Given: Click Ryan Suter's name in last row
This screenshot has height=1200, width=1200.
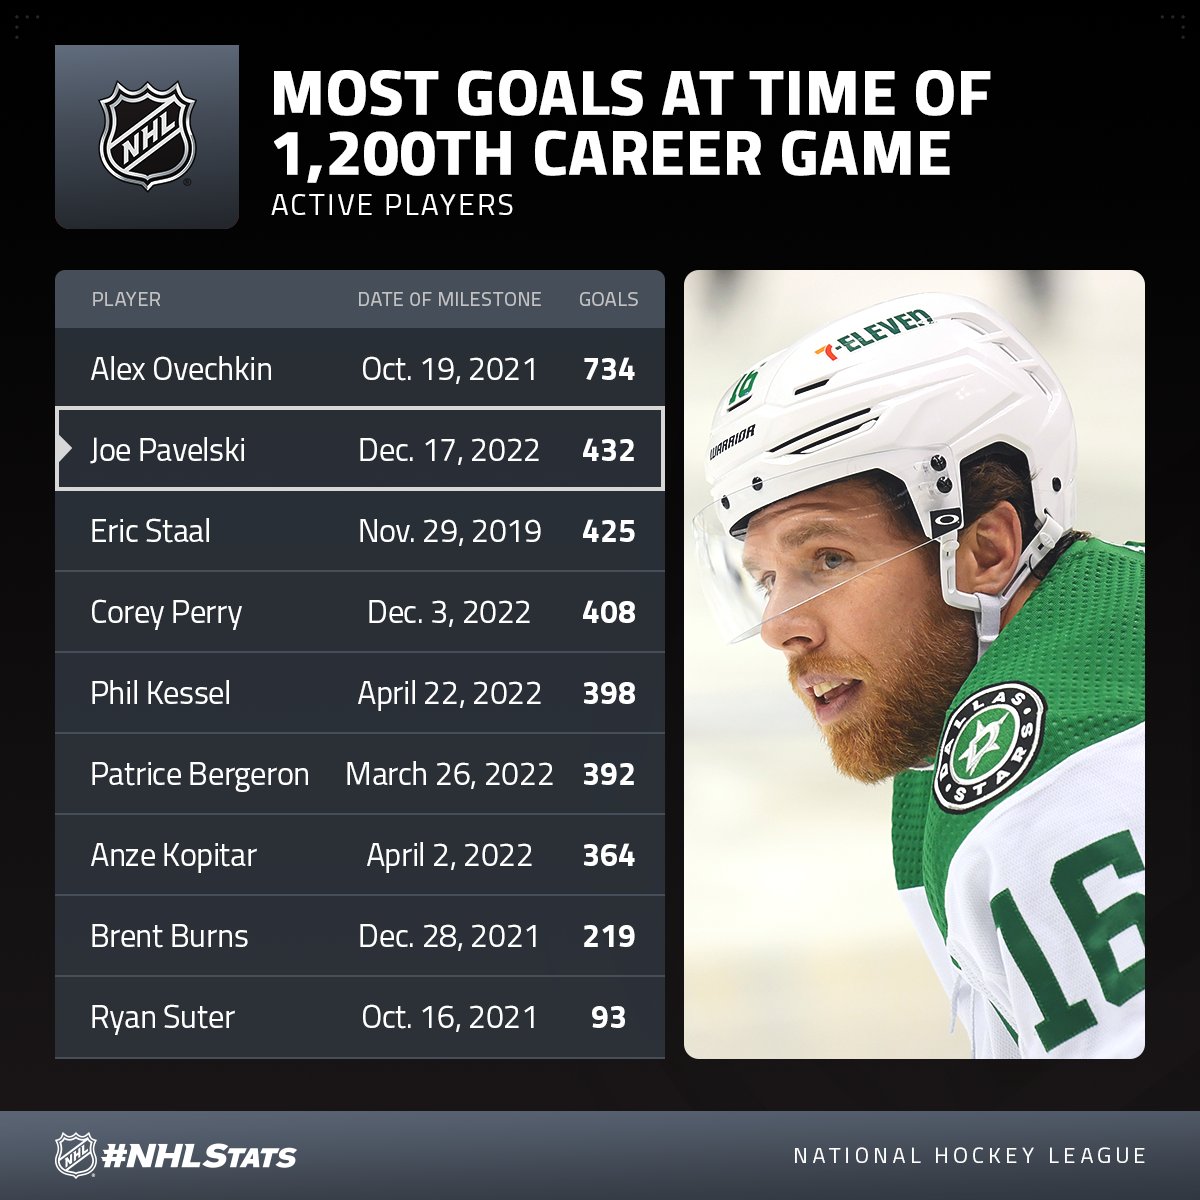Looking at the screenshot, I should tap(162, 1017).
